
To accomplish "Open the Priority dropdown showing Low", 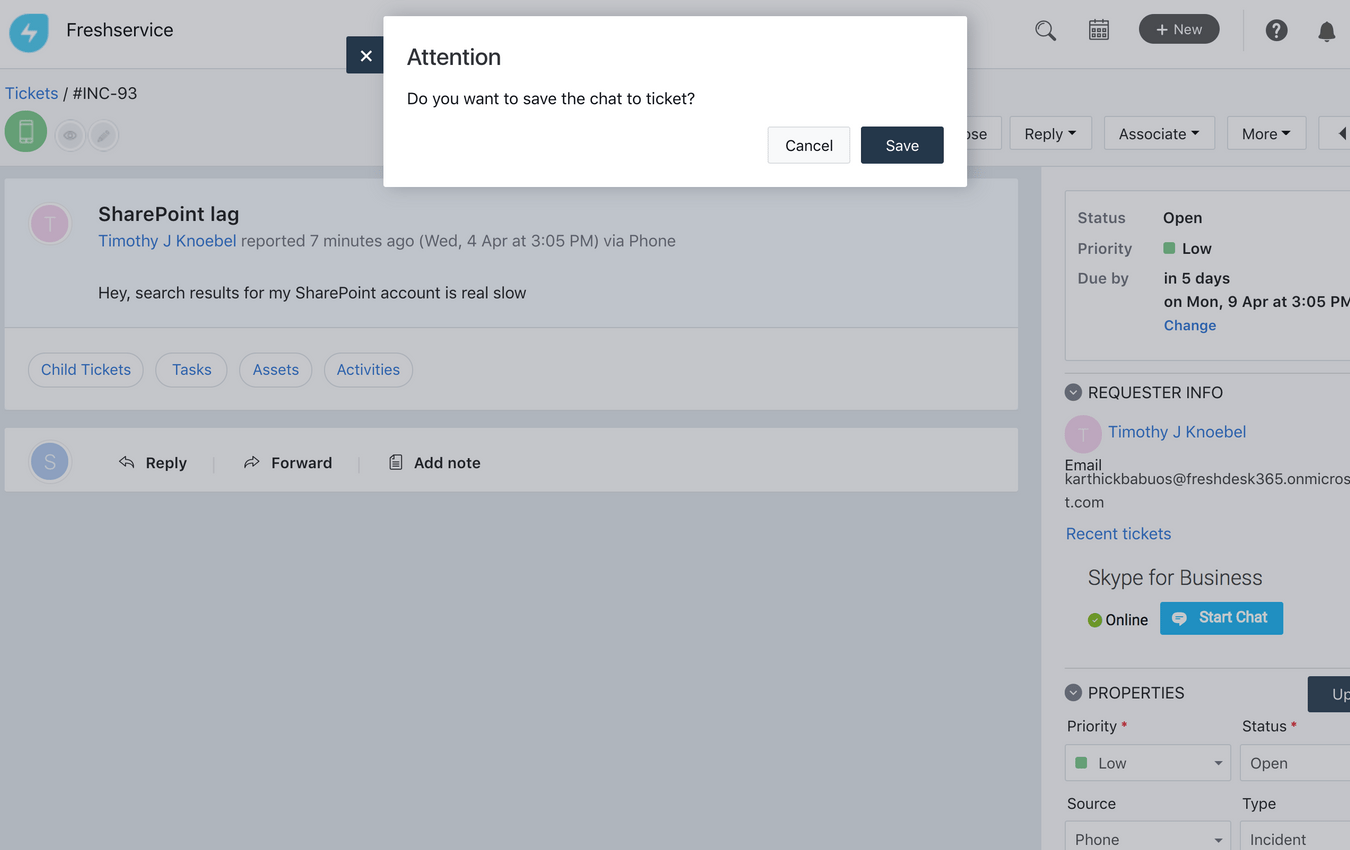I will [x=1148, y=763].
